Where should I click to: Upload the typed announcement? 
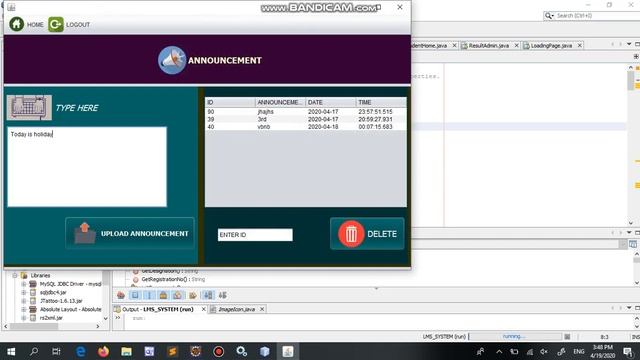point(130,233)
